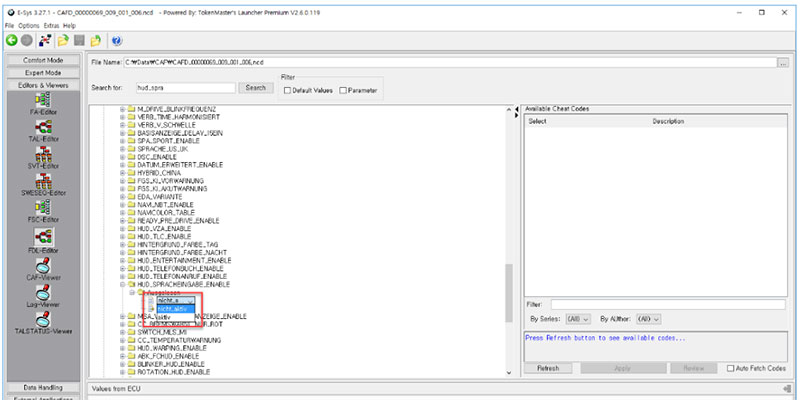Click the gray save disk toolbar icon
Viewport: 800px width, 400px height.
[79, 40]
